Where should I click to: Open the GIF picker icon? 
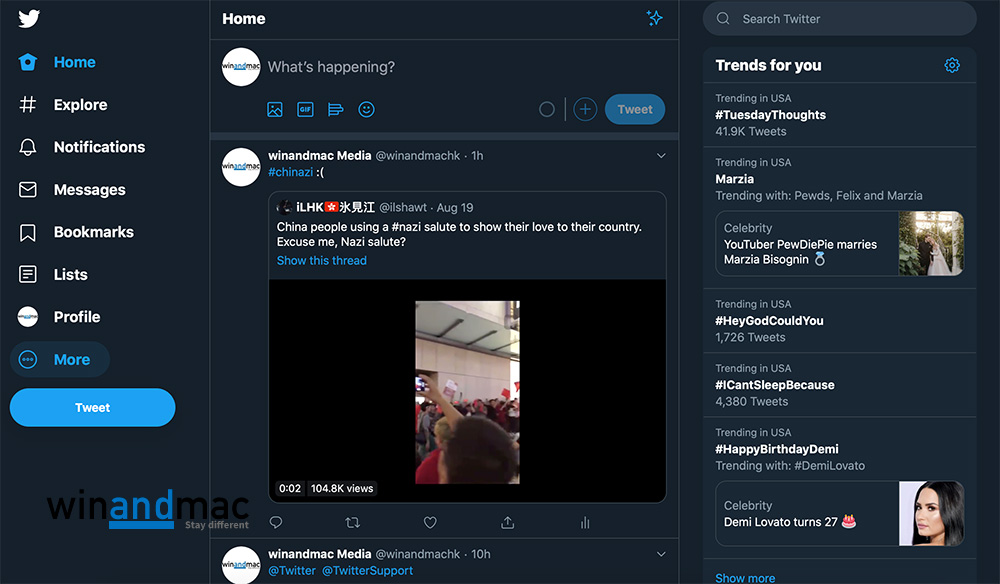point(305,110)
